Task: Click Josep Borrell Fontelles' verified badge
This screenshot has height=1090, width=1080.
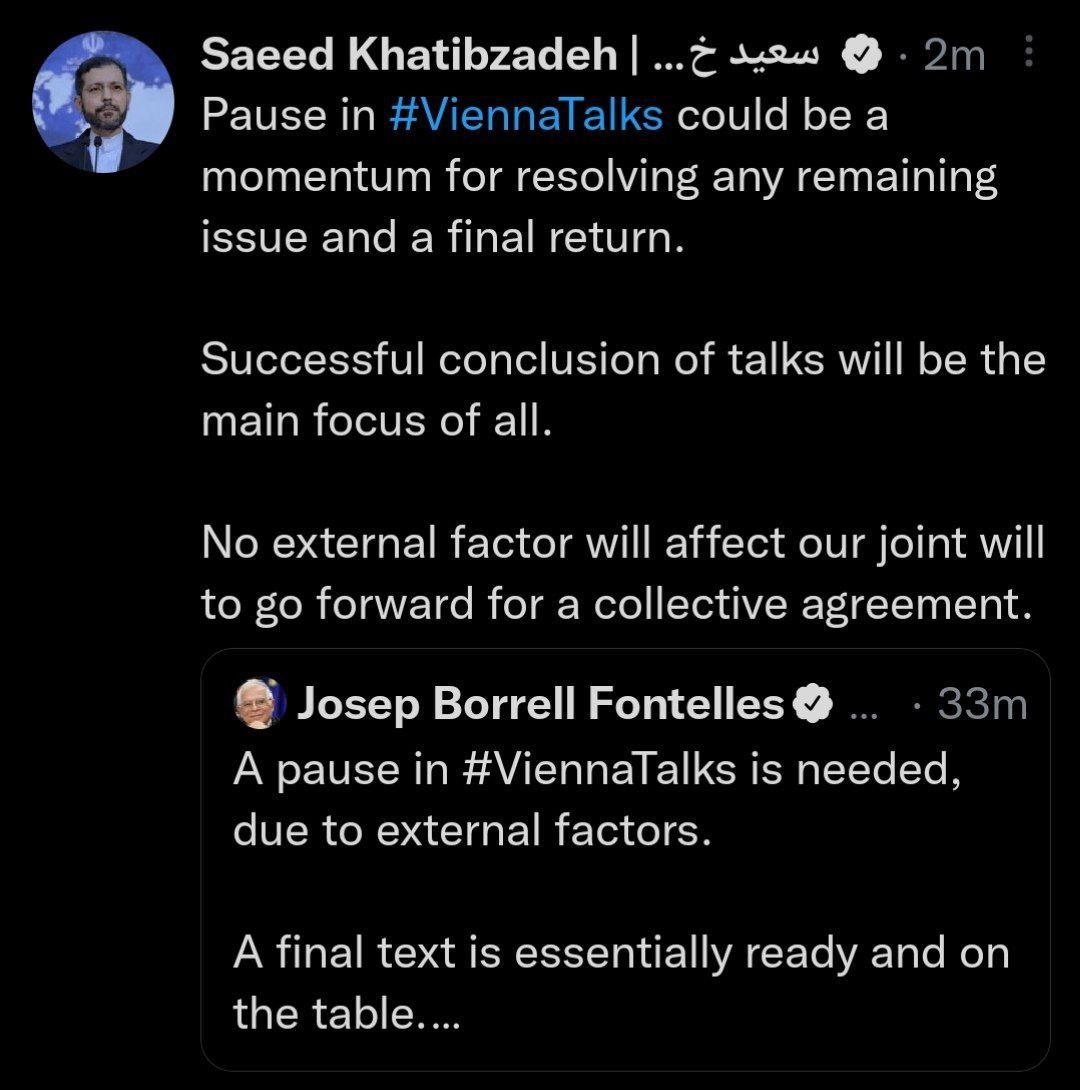Action: (x=814, y=703)
